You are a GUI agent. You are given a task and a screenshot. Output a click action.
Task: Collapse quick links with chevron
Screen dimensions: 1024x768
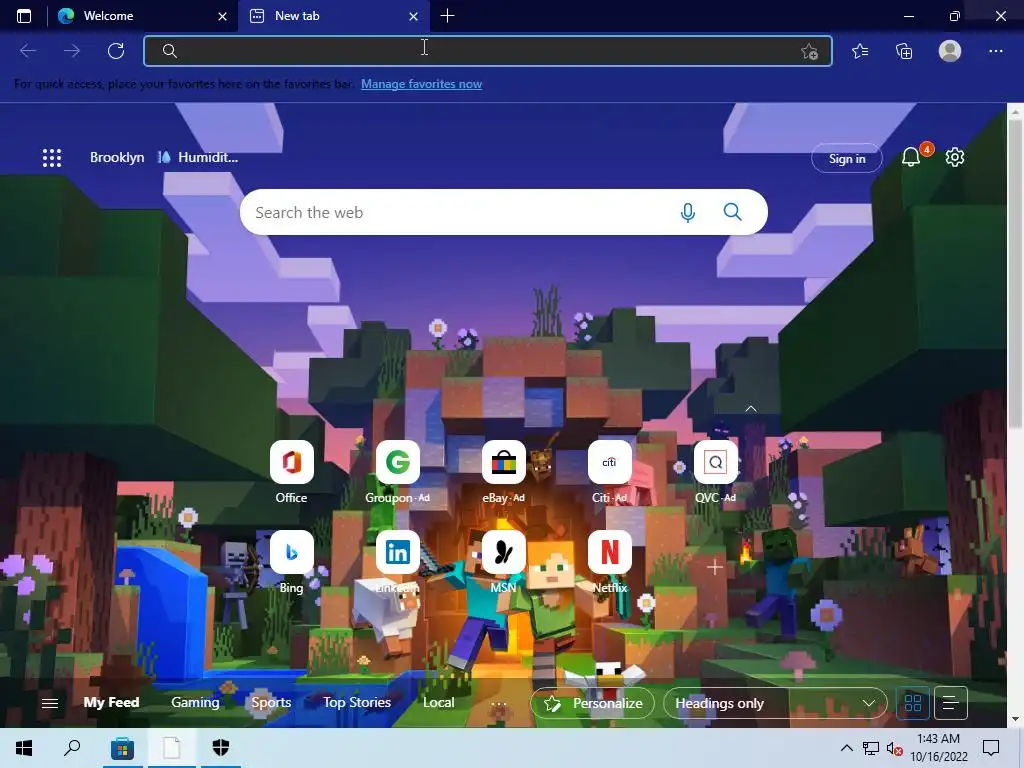751,409
